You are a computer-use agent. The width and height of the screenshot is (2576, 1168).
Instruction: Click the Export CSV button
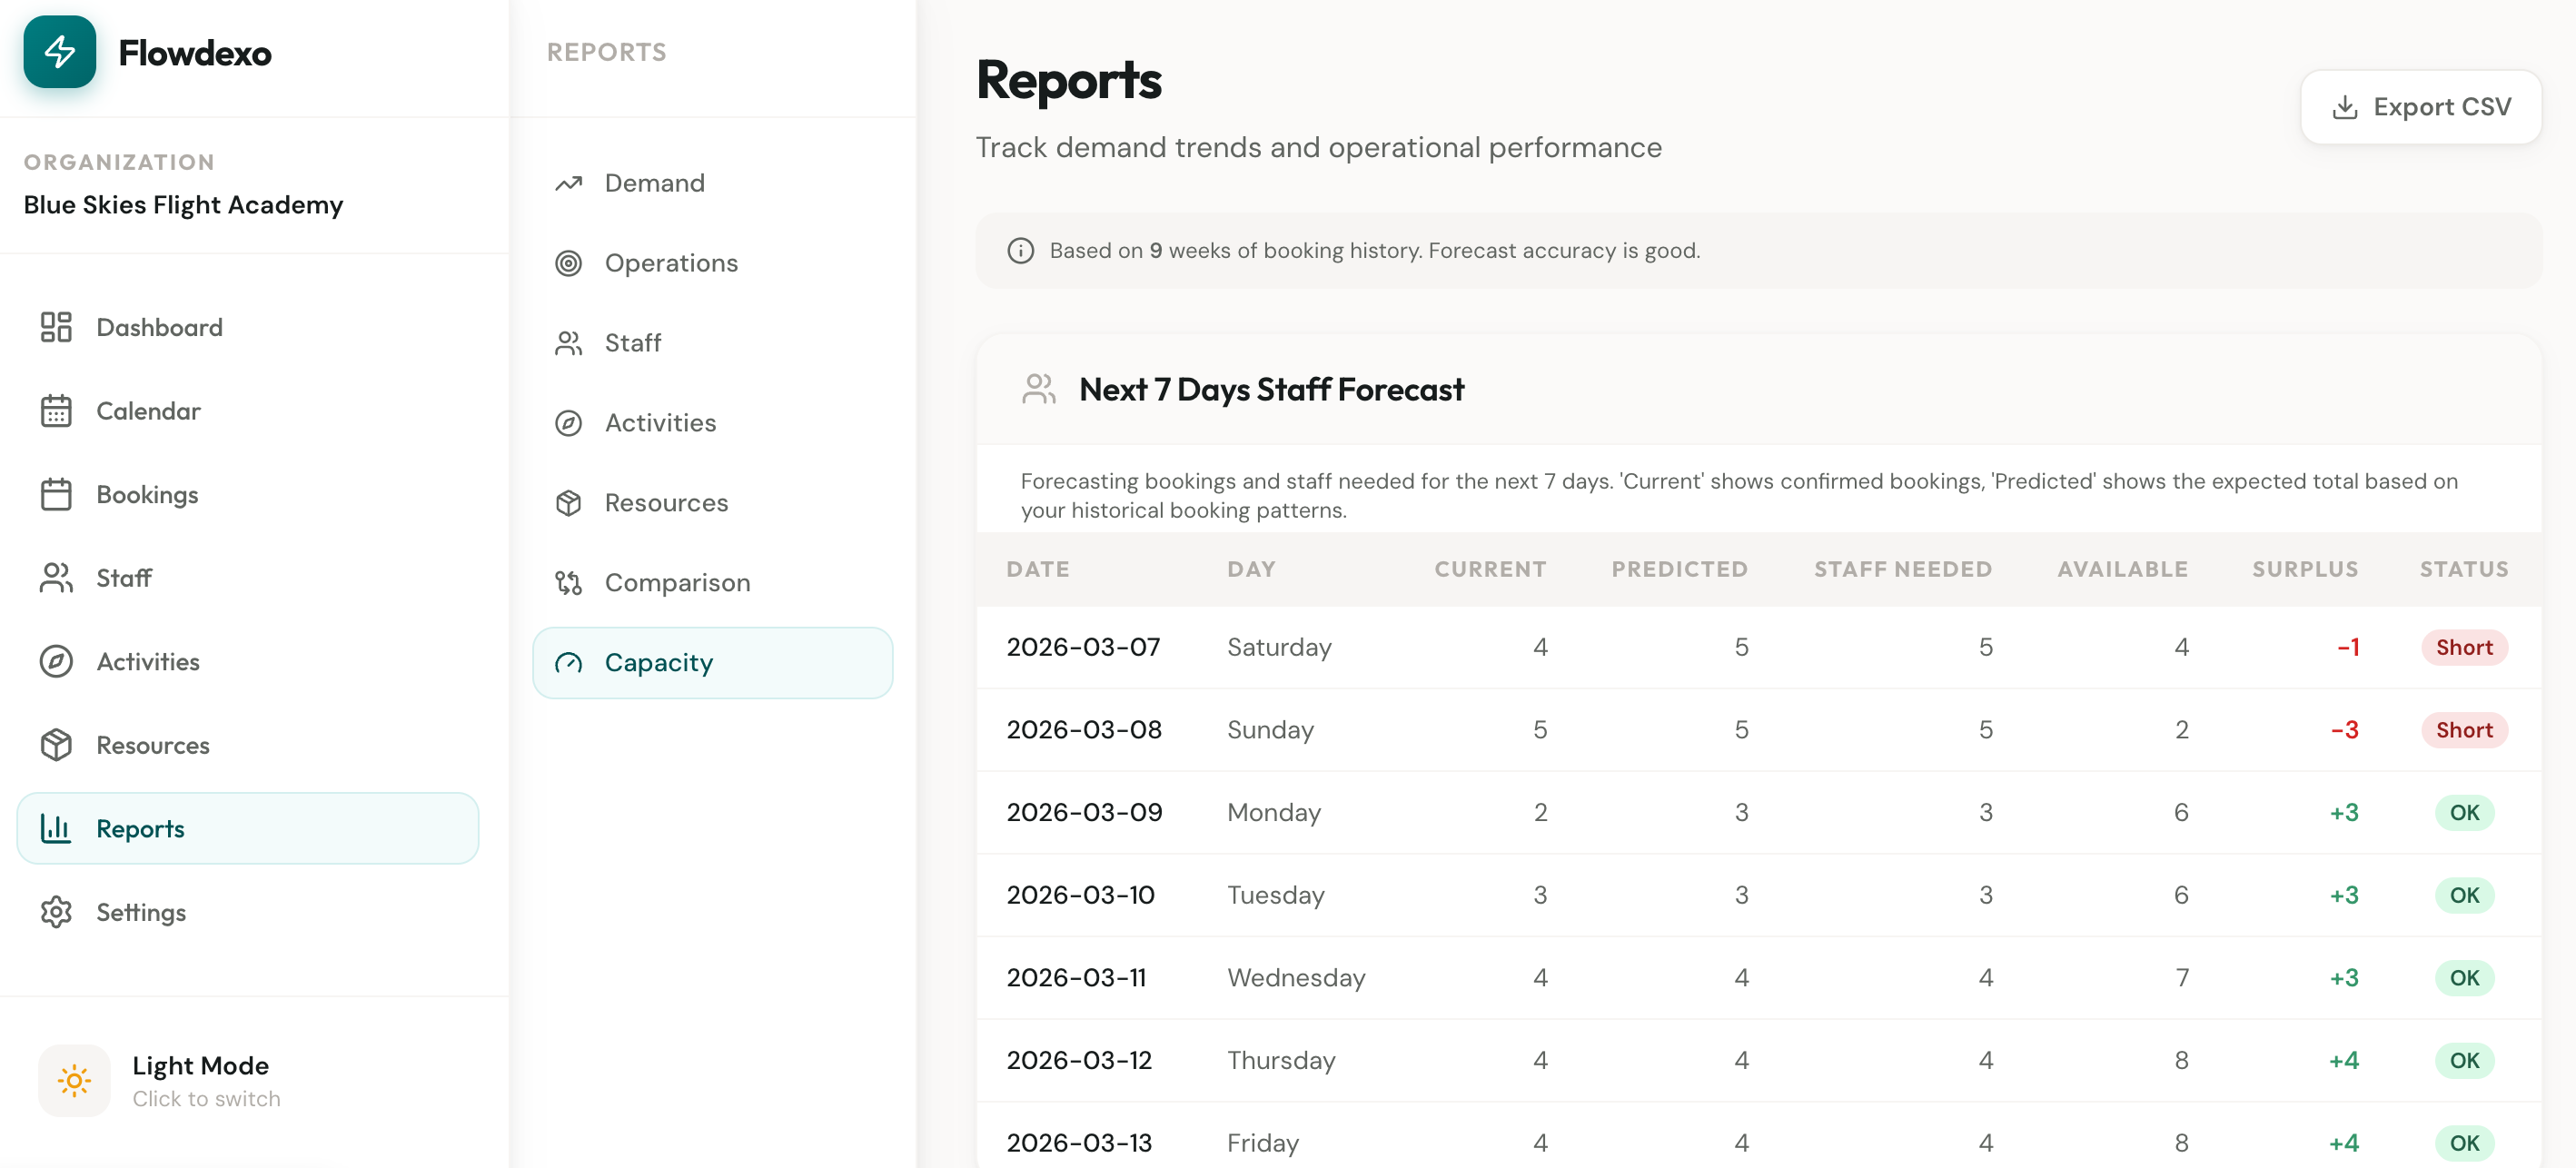2420,106
